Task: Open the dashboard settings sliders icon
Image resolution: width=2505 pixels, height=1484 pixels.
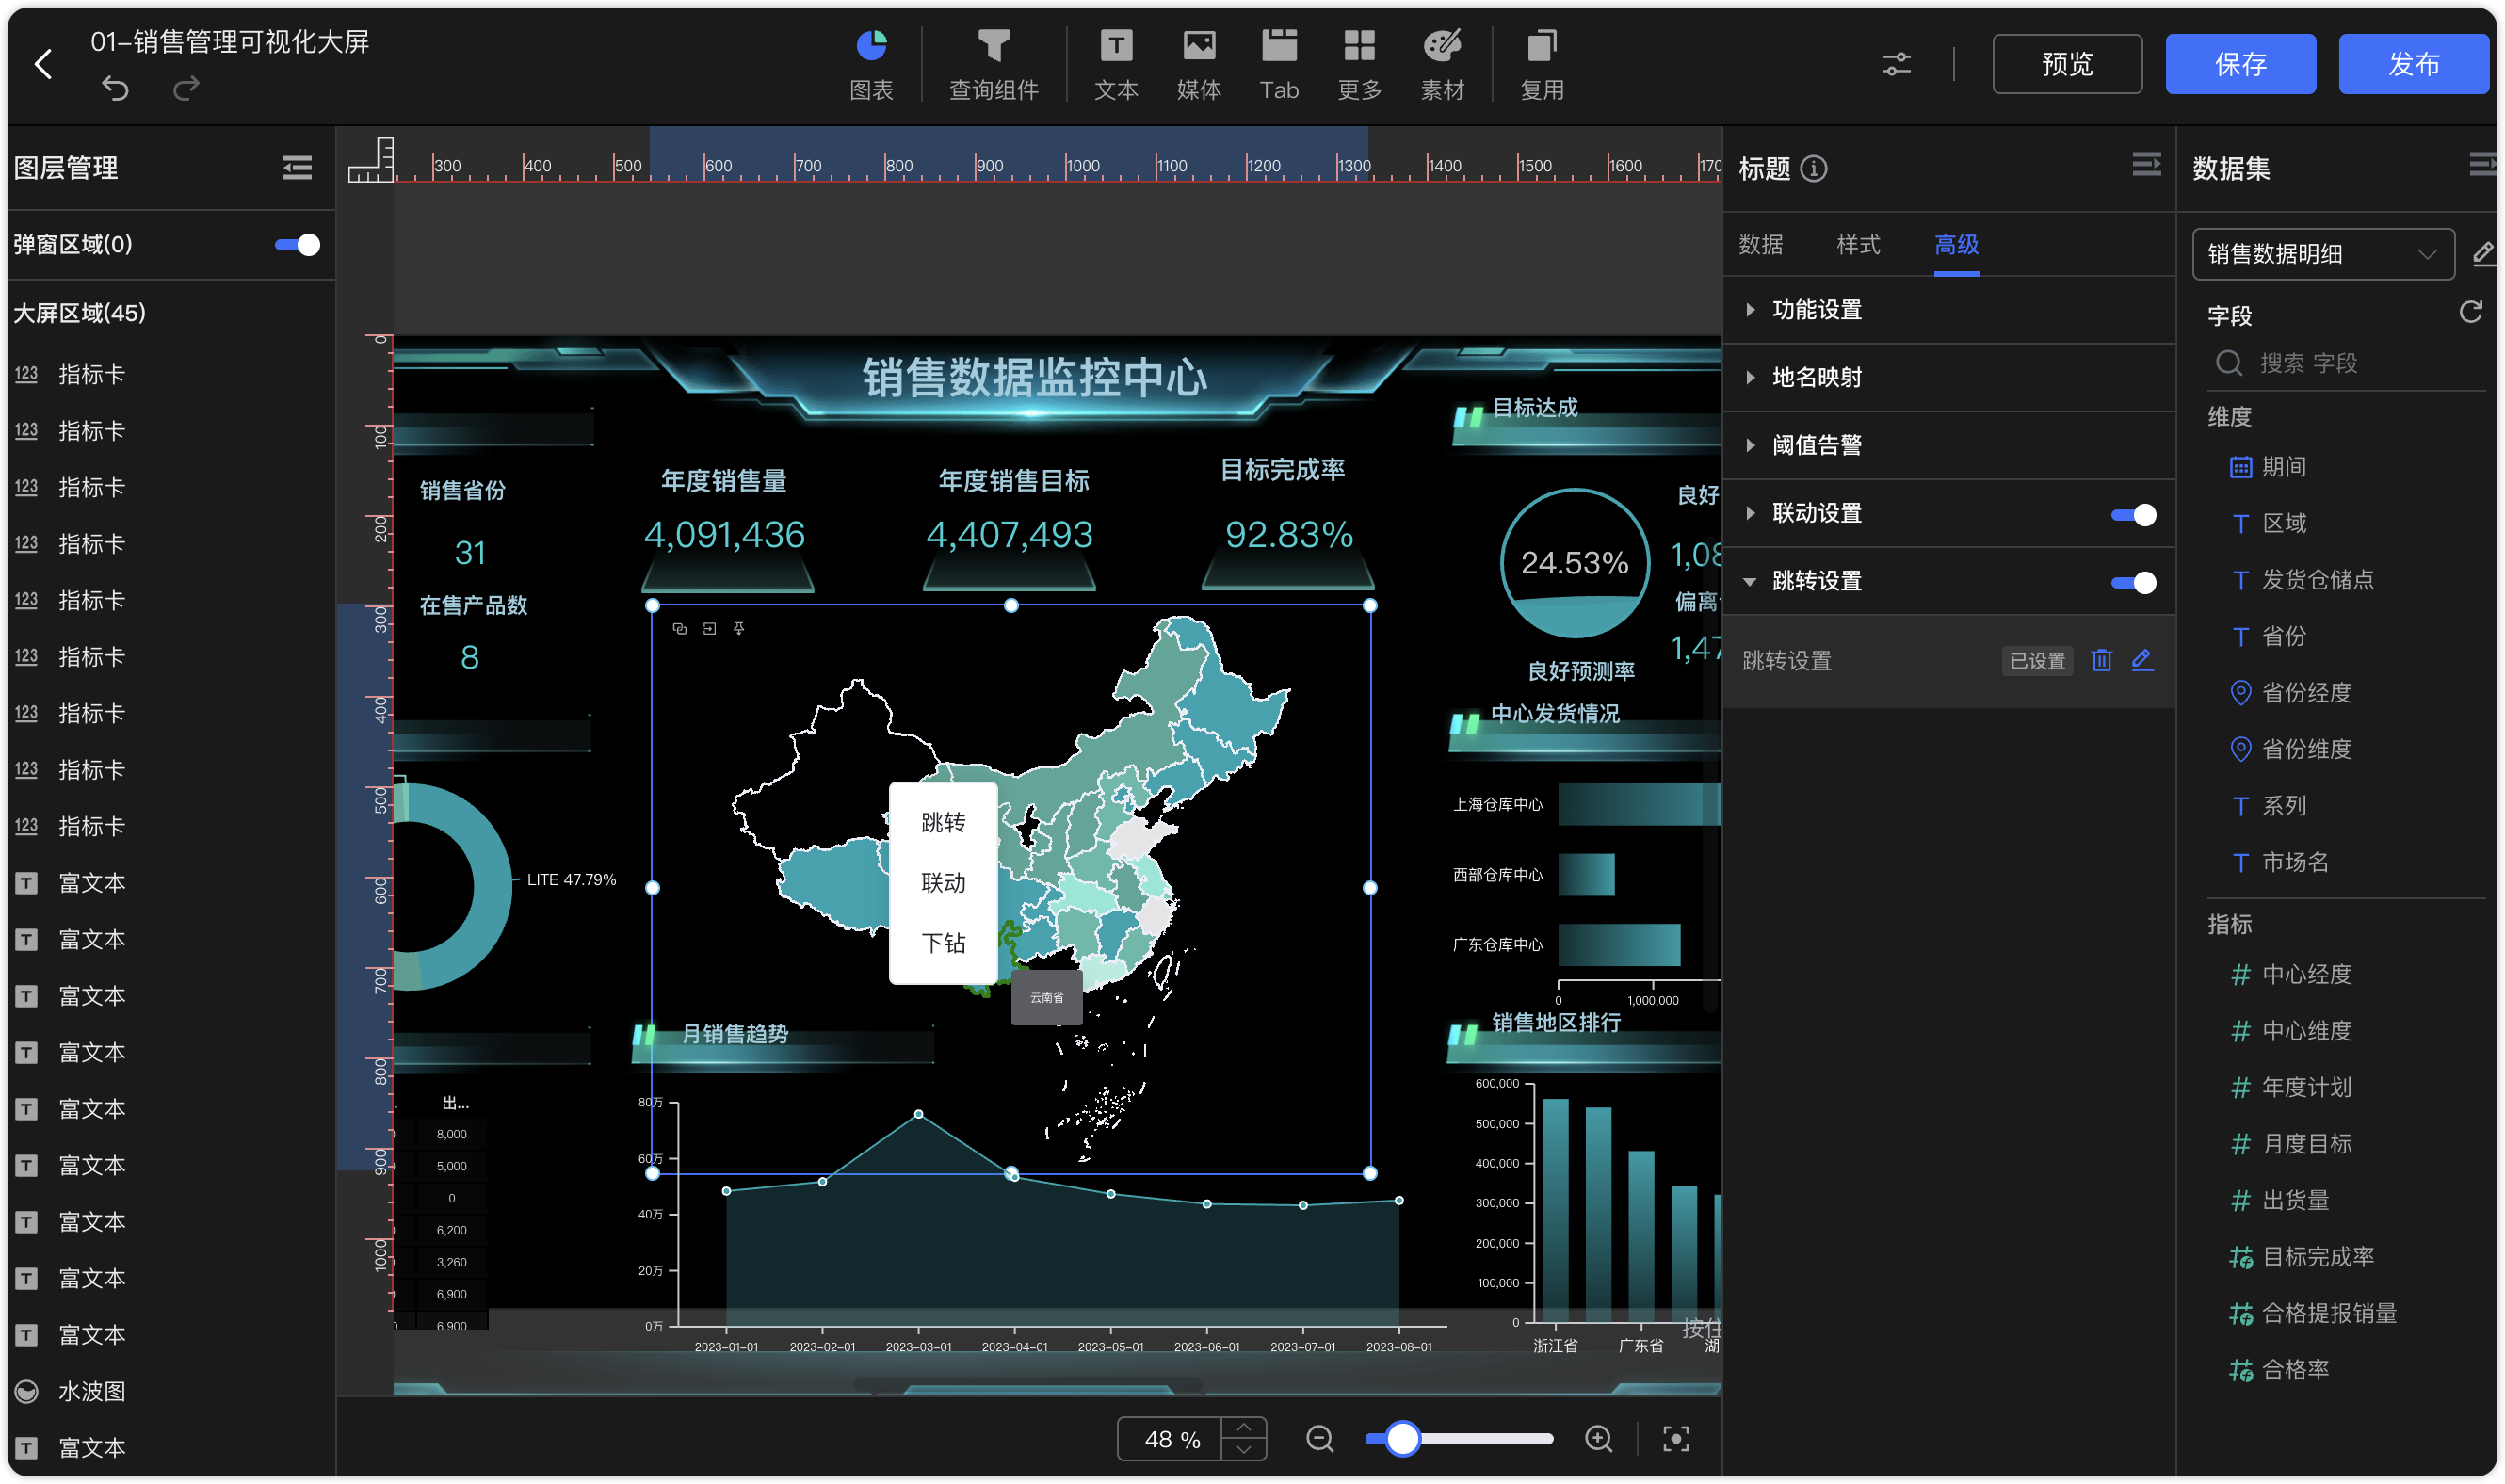Action: click(x=1896, y=64)
